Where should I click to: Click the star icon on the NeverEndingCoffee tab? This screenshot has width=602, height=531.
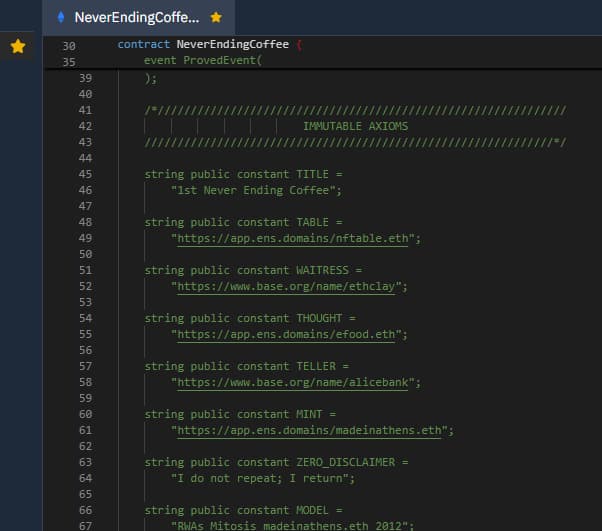215,17
